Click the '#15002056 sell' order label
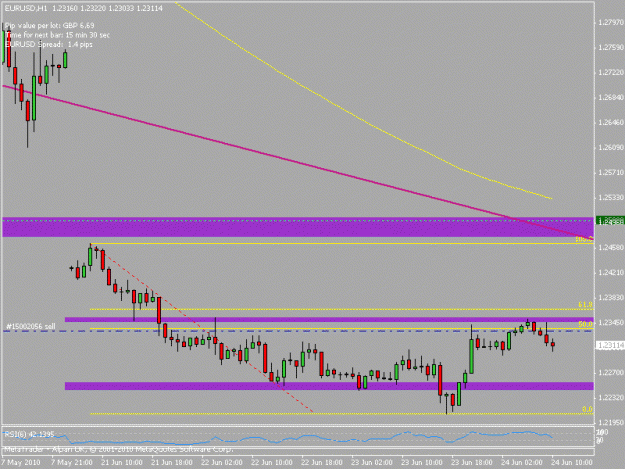The height and width of the screenshot is (469, 625). (x=31, y=326)
